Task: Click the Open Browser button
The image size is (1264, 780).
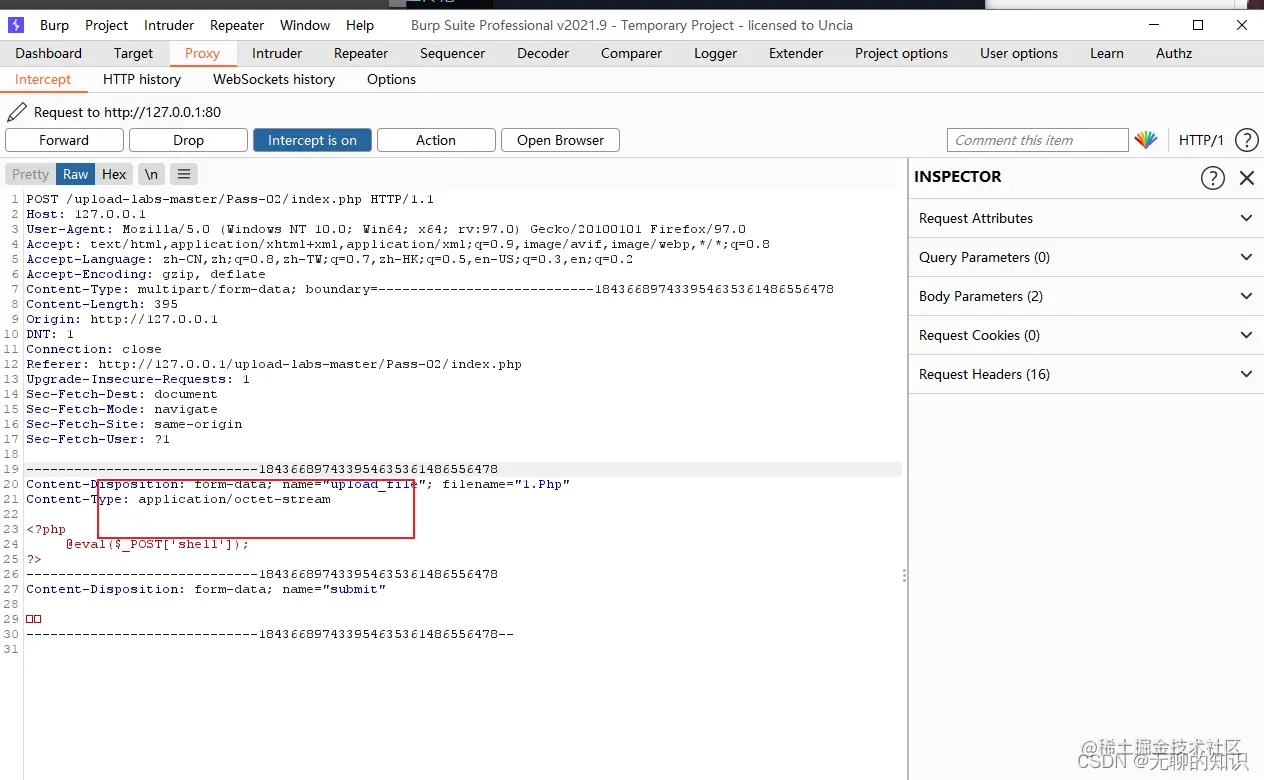Action: click(560, 140)
